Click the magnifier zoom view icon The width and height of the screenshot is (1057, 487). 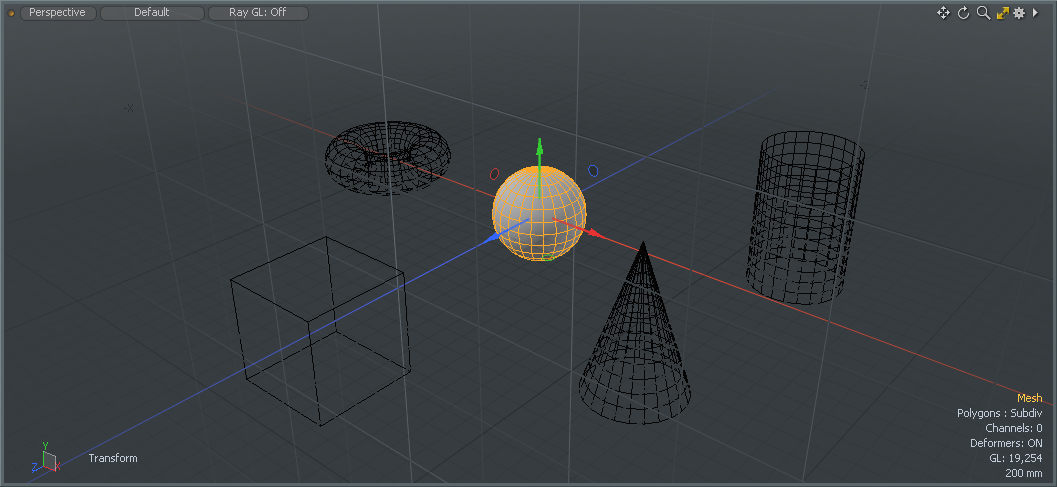click(x=983, y=13)
